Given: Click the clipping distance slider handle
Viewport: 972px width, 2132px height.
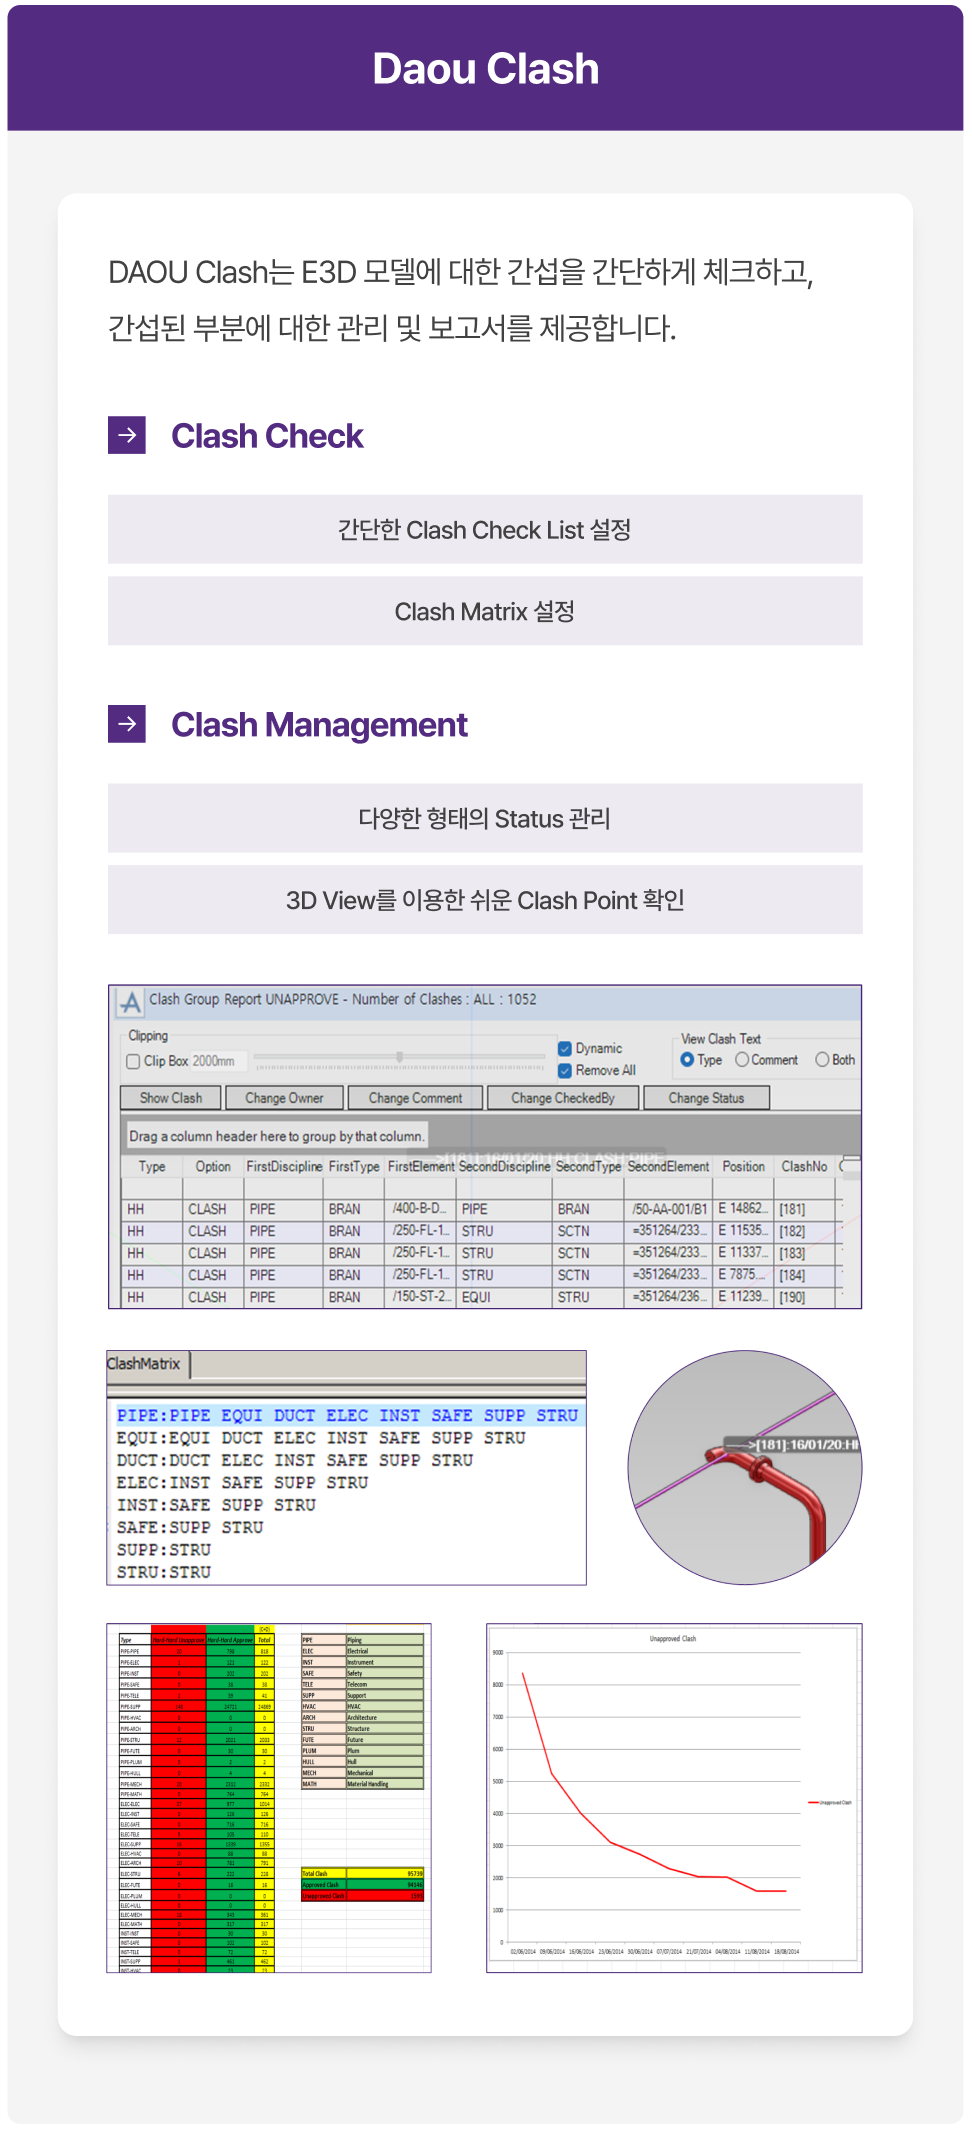Looking at the screenshot, I should coord(399,1057).
